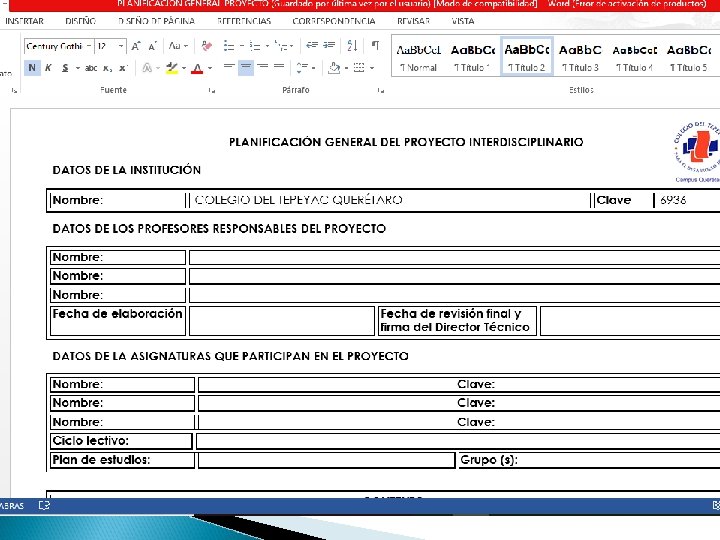Open the REVISAR tab
720x540 pixels.
413,21
